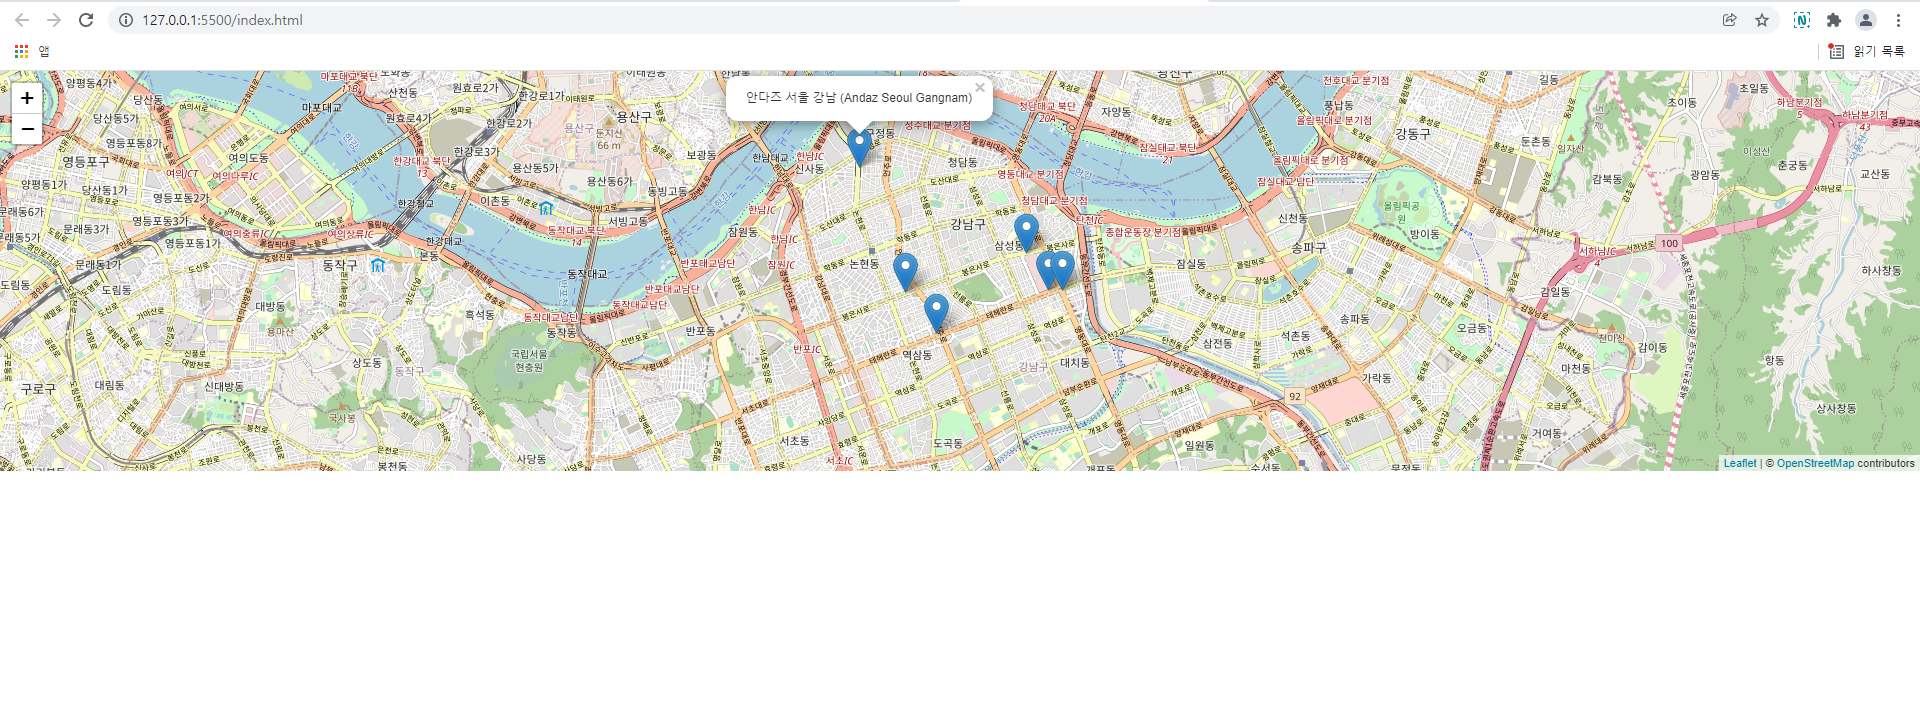Zoom in on the map

tap(27, 98)
